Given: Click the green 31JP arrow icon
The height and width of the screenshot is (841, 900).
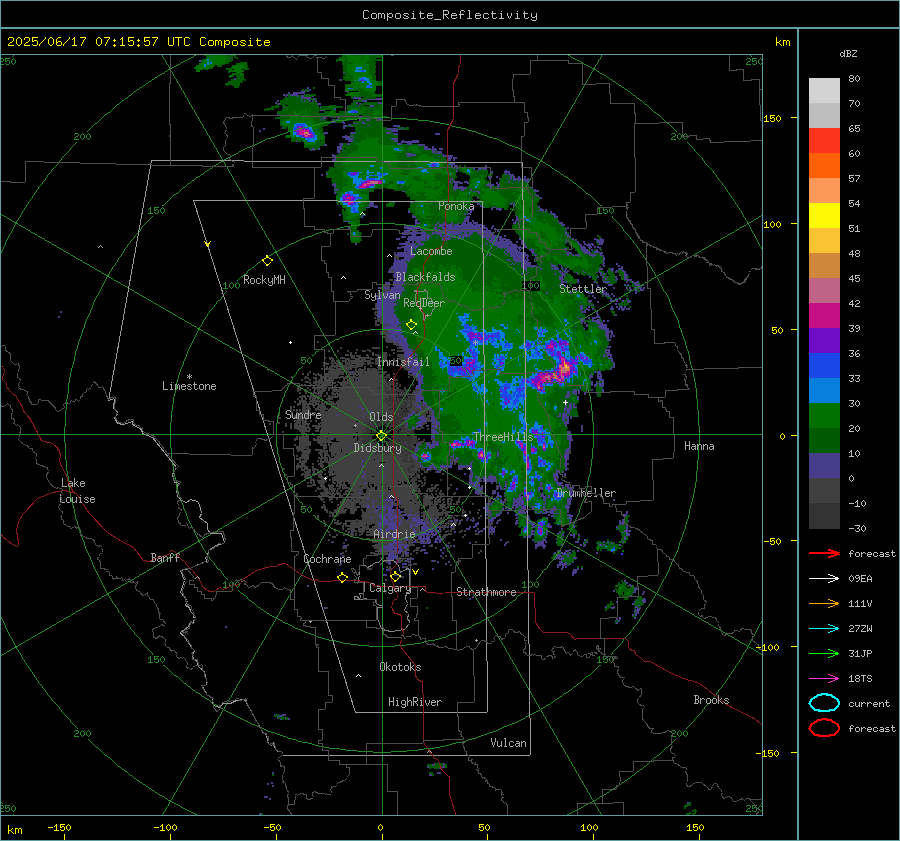Looking at the screenshot, I should pos(824,653).
